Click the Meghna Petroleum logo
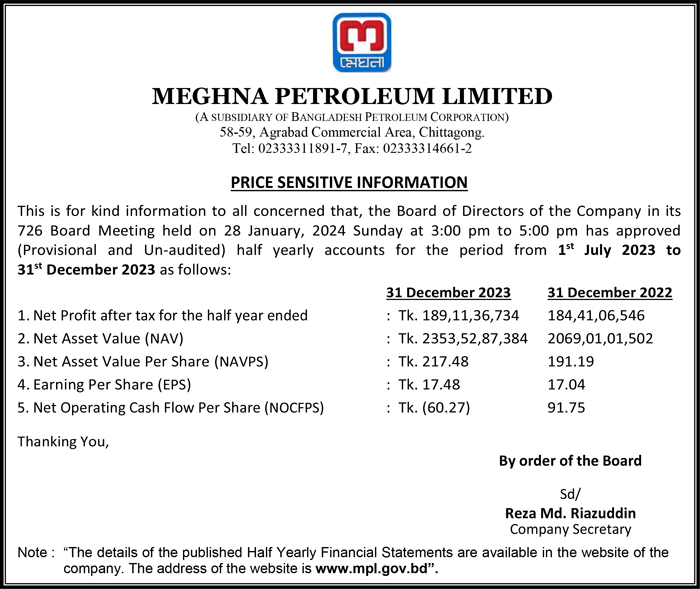The height and width of the screenshot is (589, 700). pyautogui.click(x=349, y=44)
